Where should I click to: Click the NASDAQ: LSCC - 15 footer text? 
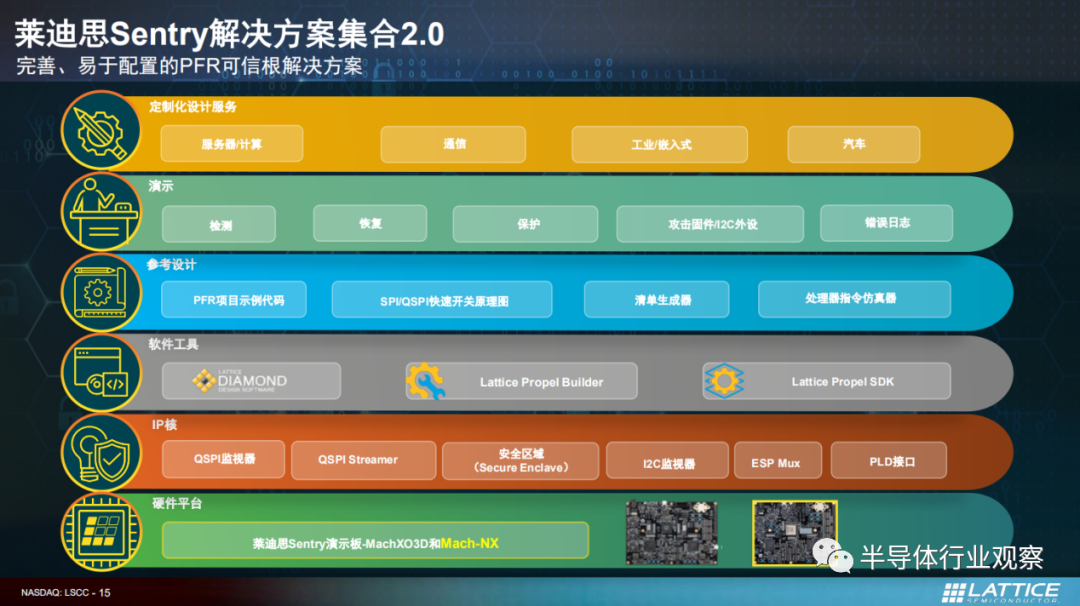(65, 592)
